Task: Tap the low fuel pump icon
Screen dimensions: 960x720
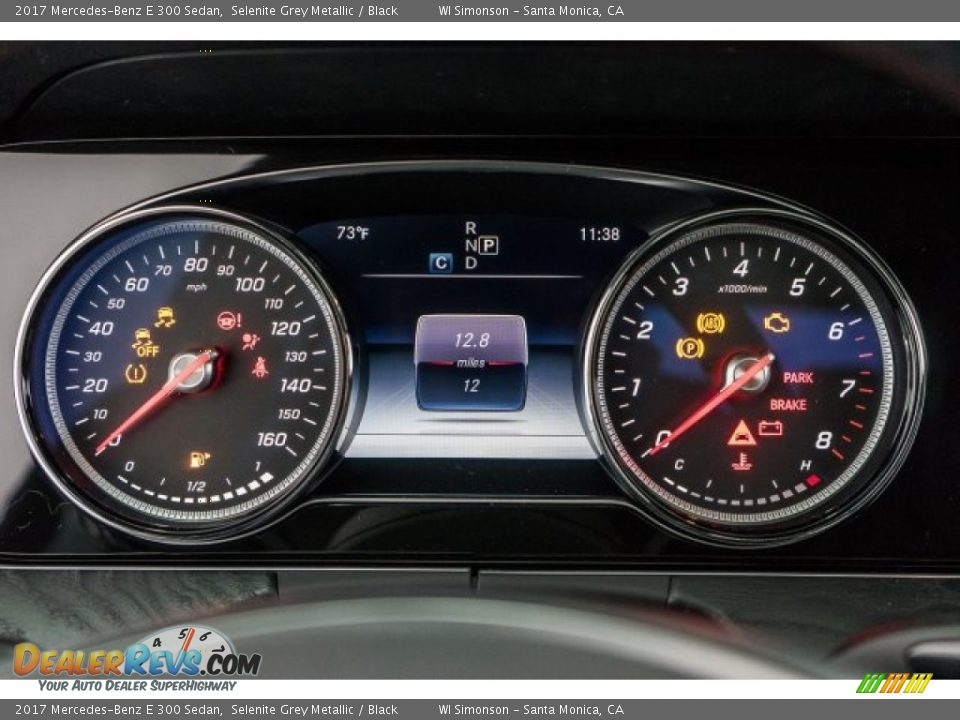Action: 199,460
